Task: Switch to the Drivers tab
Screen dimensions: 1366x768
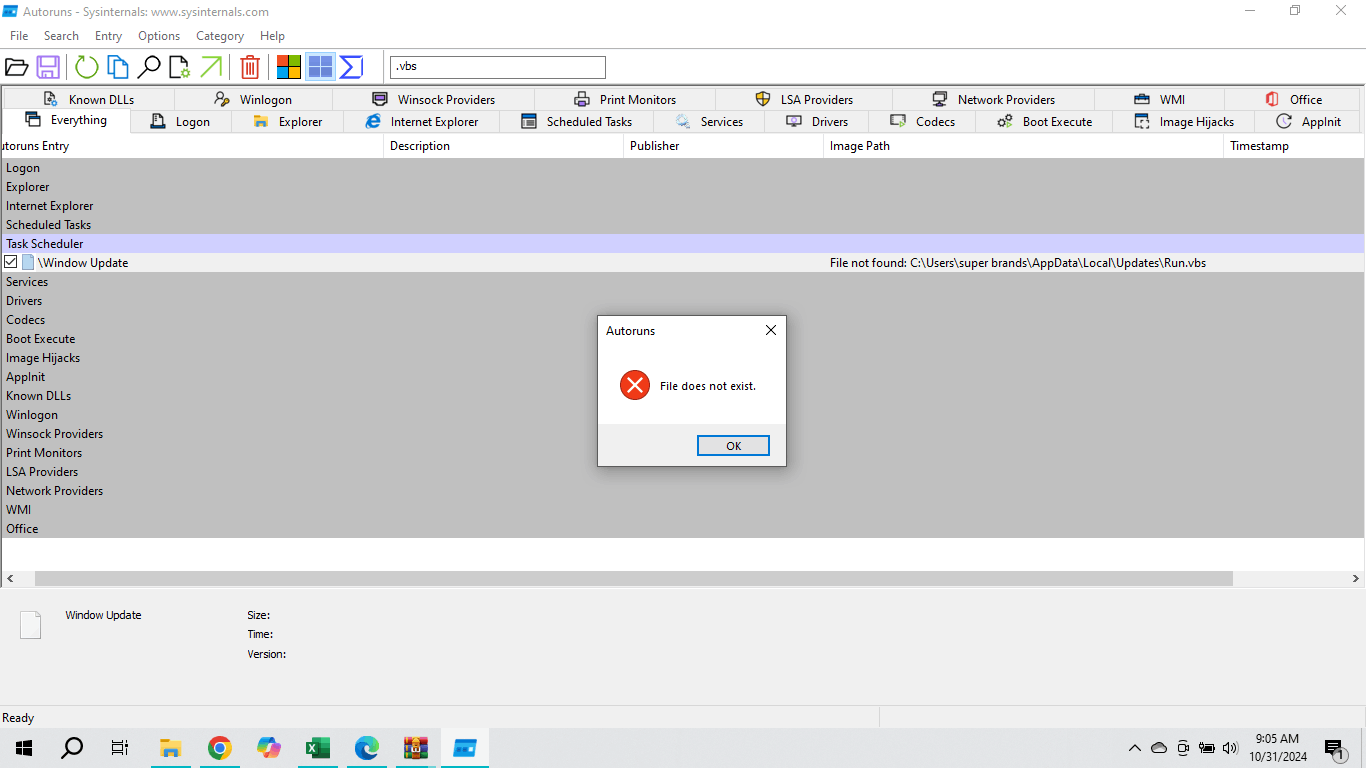Action: click(x=816, y=121)
